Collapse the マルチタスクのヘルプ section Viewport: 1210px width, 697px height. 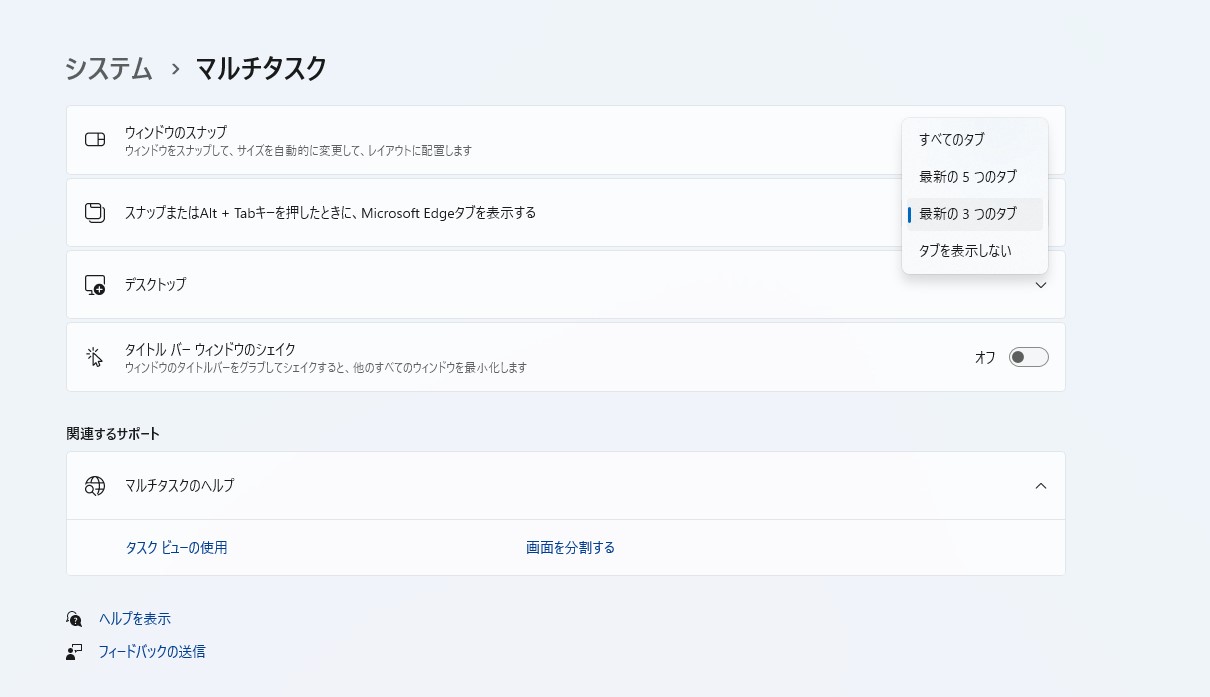click(1041, 486)
